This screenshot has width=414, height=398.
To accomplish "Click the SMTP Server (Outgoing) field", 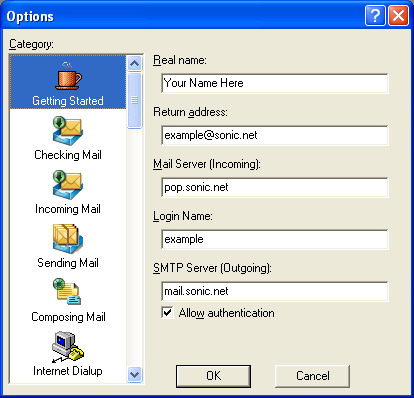I will (275, 291).
